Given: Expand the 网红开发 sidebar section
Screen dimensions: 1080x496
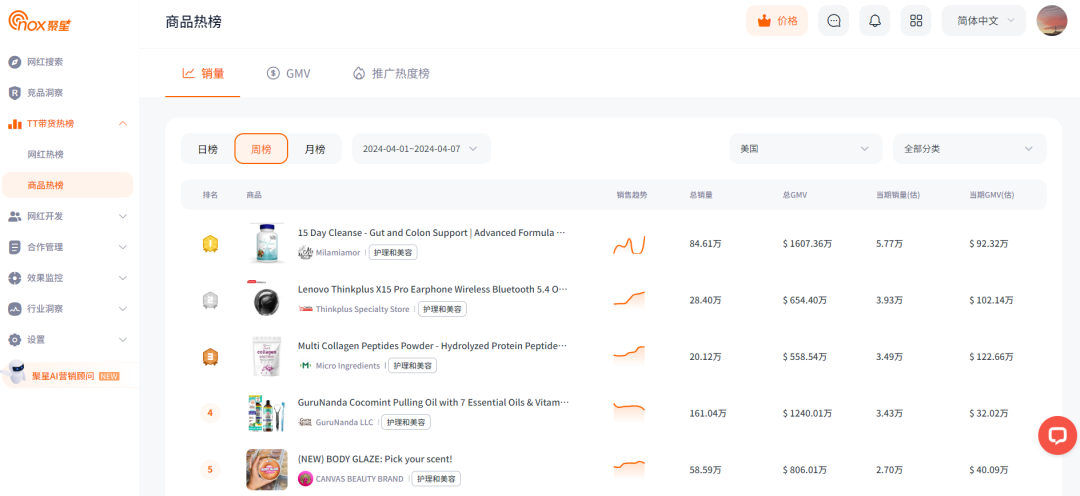Looking at the screenshot, I should point(123,216).
